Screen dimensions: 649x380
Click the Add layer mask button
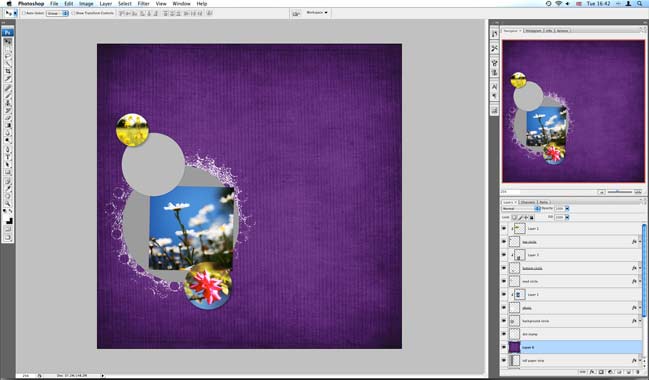coord(601,372)
